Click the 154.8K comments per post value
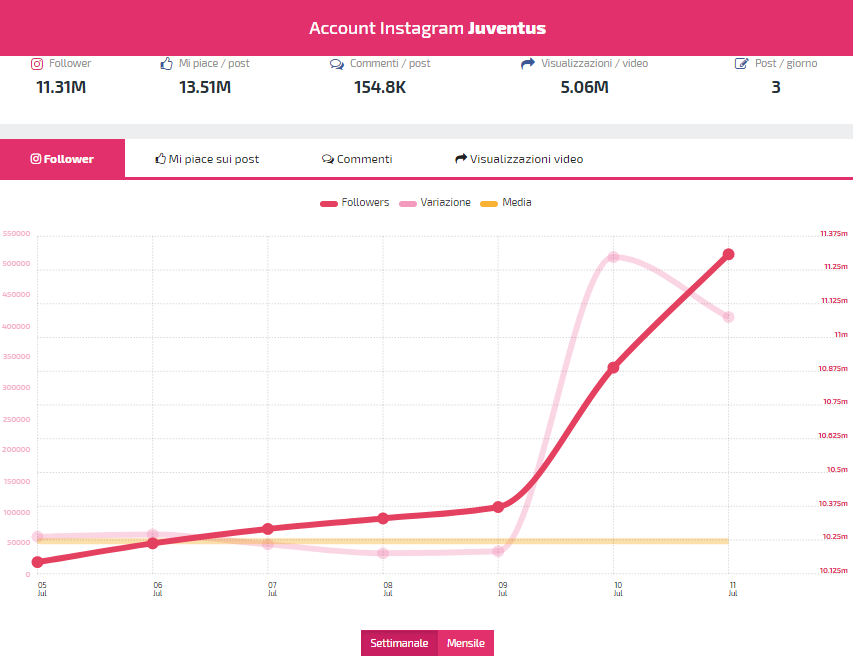Screen dimensions: 853x659 click(380, 87)
